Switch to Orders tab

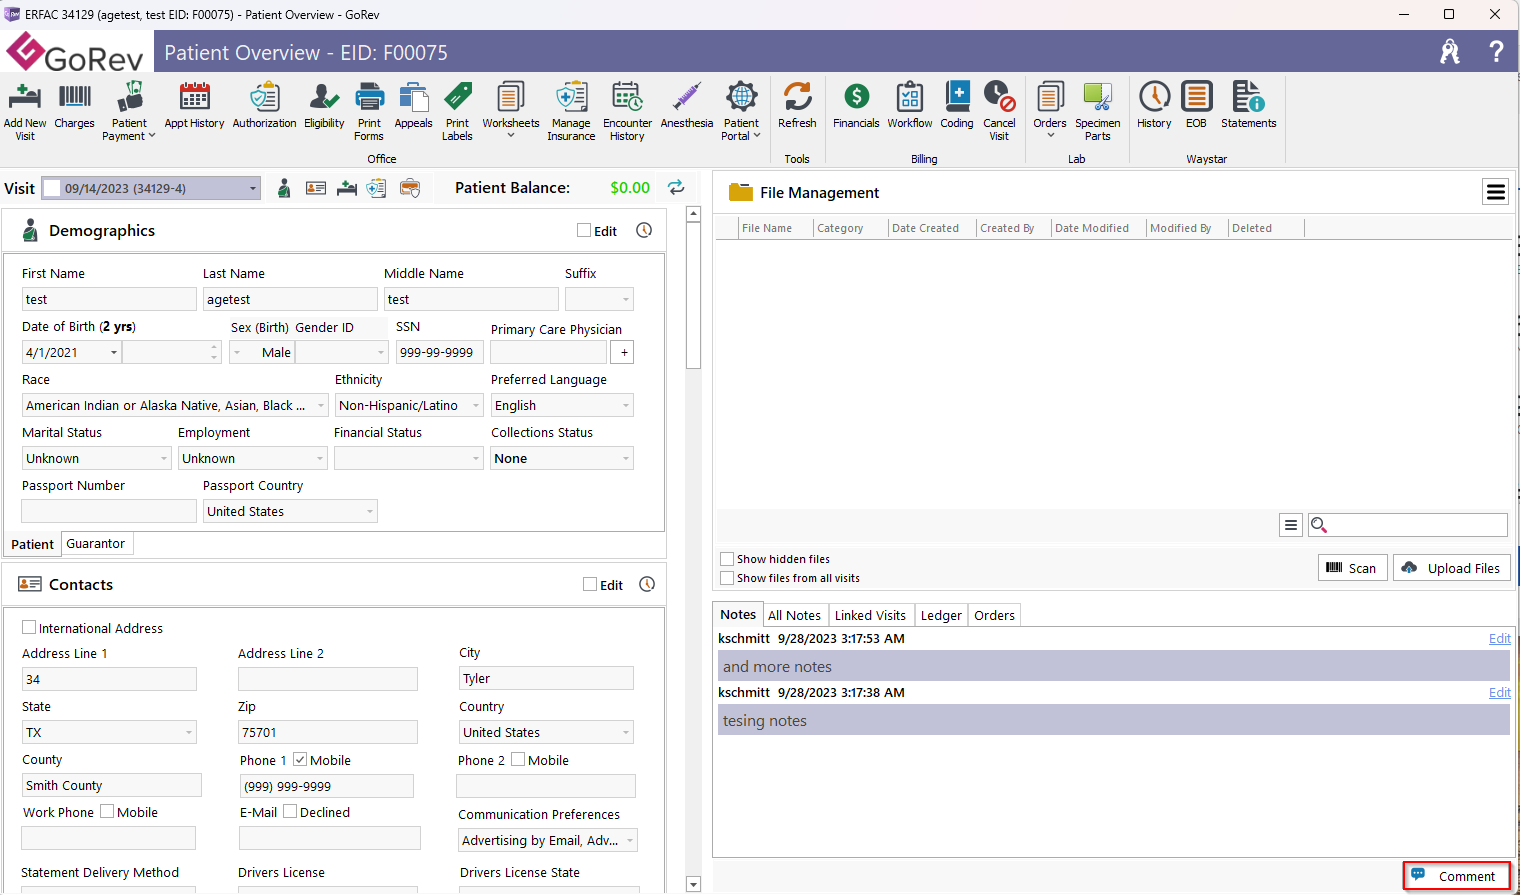coord(994,615)
